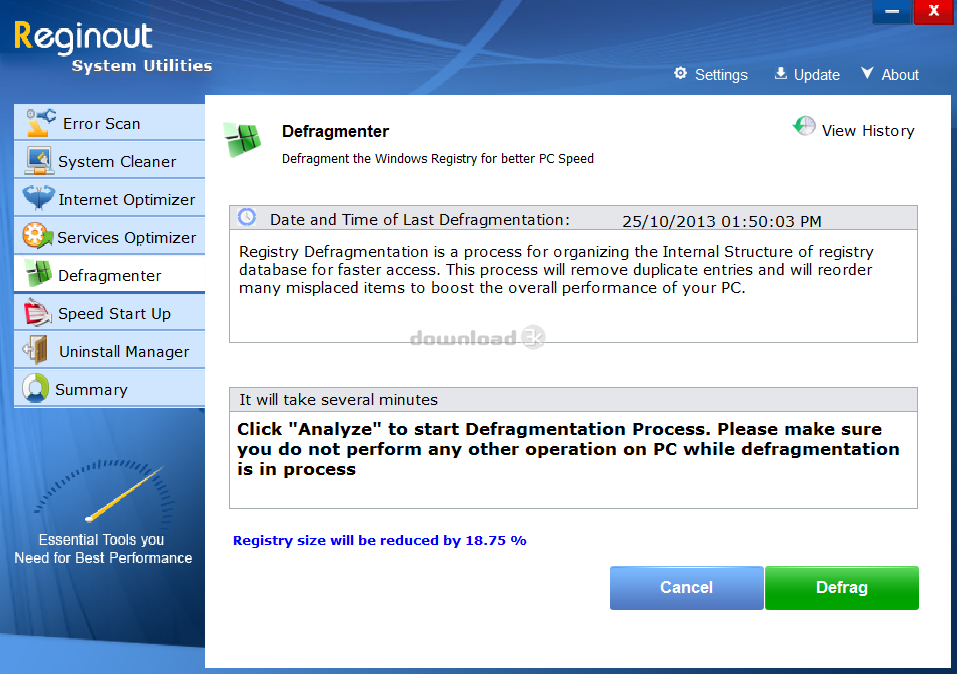Click the Uninstall Manager door icon

point(38,351)
